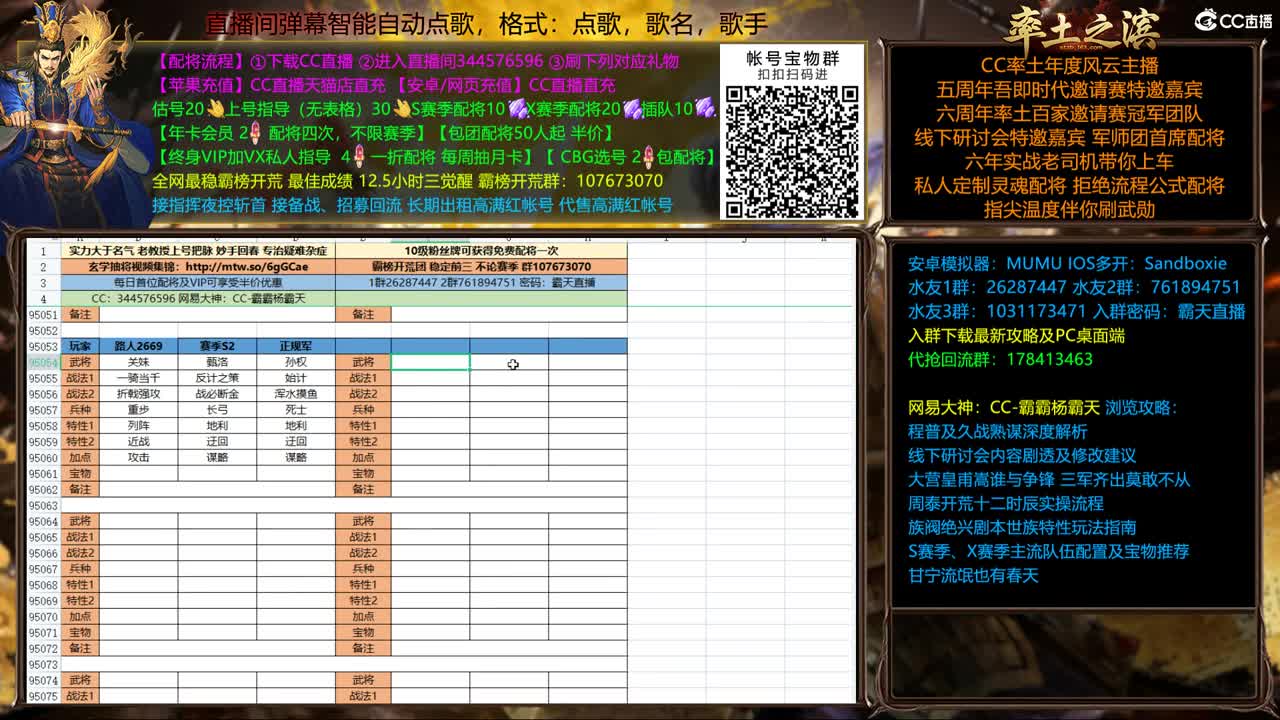The width and height of the screenshot is (1280, 720).
Task: Click the 路人2669 header cell
Action: [138, 346]
